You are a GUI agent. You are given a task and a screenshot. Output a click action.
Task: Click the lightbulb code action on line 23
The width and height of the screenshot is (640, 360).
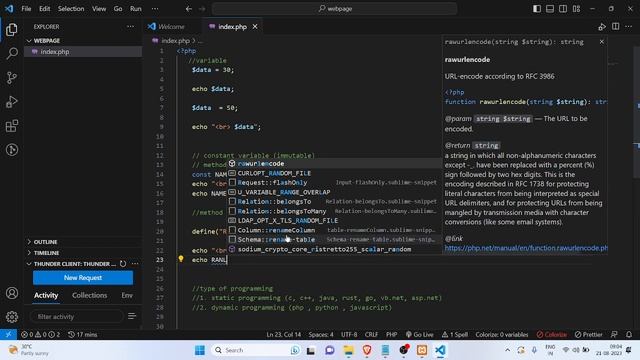tap(181, 259)
